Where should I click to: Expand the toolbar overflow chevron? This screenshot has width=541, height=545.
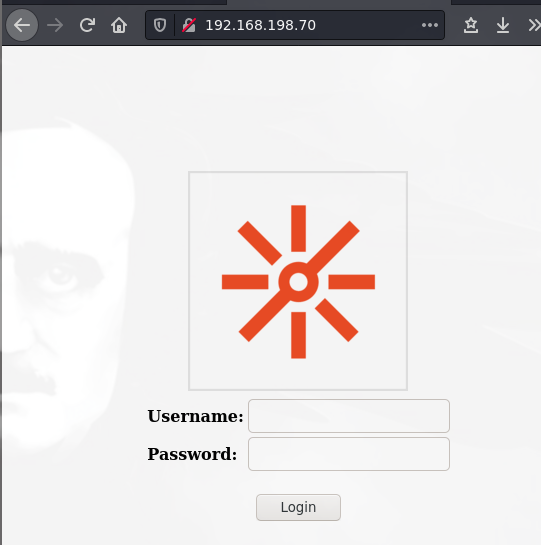point(534,25)
